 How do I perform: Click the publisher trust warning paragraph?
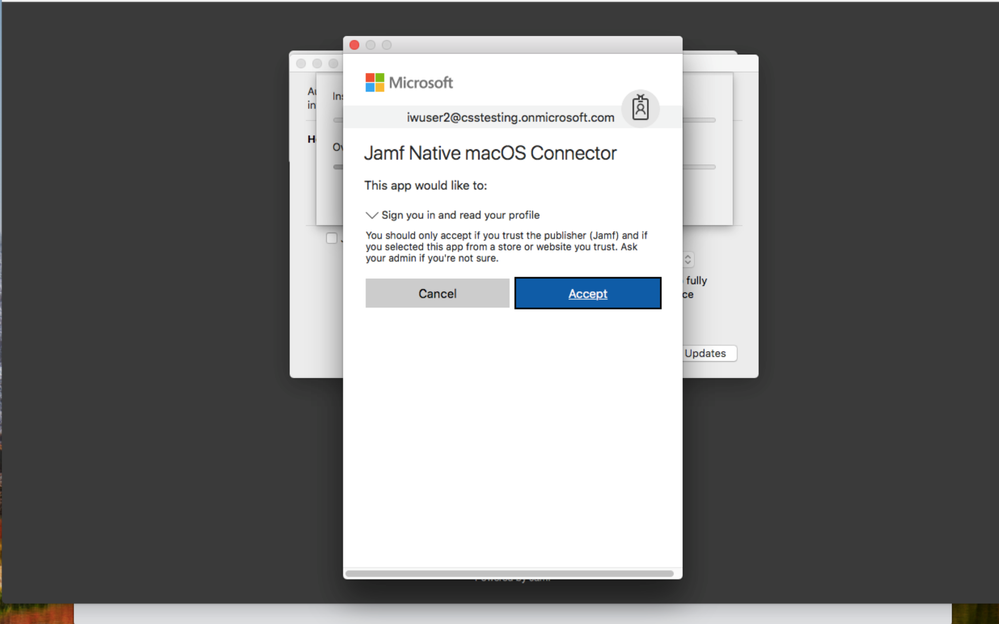(507, 247)
